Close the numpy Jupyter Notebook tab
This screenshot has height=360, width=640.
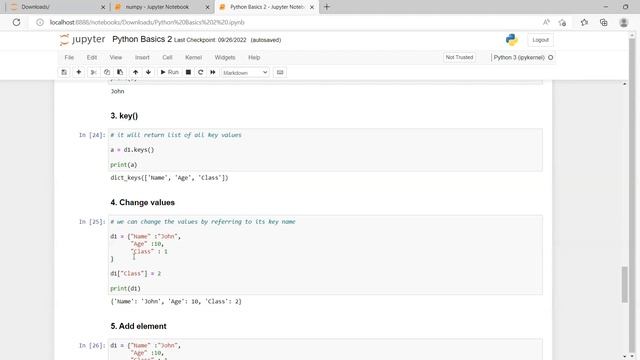coord(207,7)
